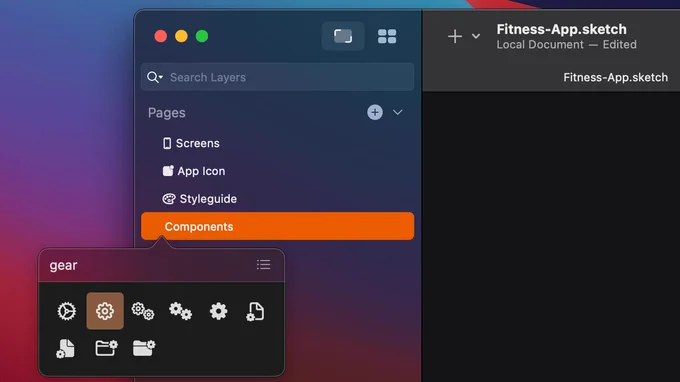Minimize the Sketch window
Screen dimensions: 680x382
pos(181,36)
